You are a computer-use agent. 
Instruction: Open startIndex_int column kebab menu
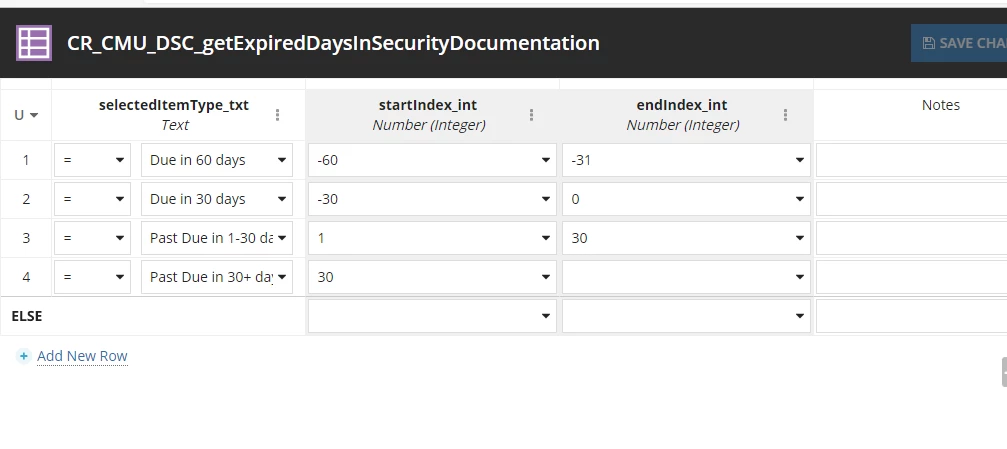tap(531, 115)
